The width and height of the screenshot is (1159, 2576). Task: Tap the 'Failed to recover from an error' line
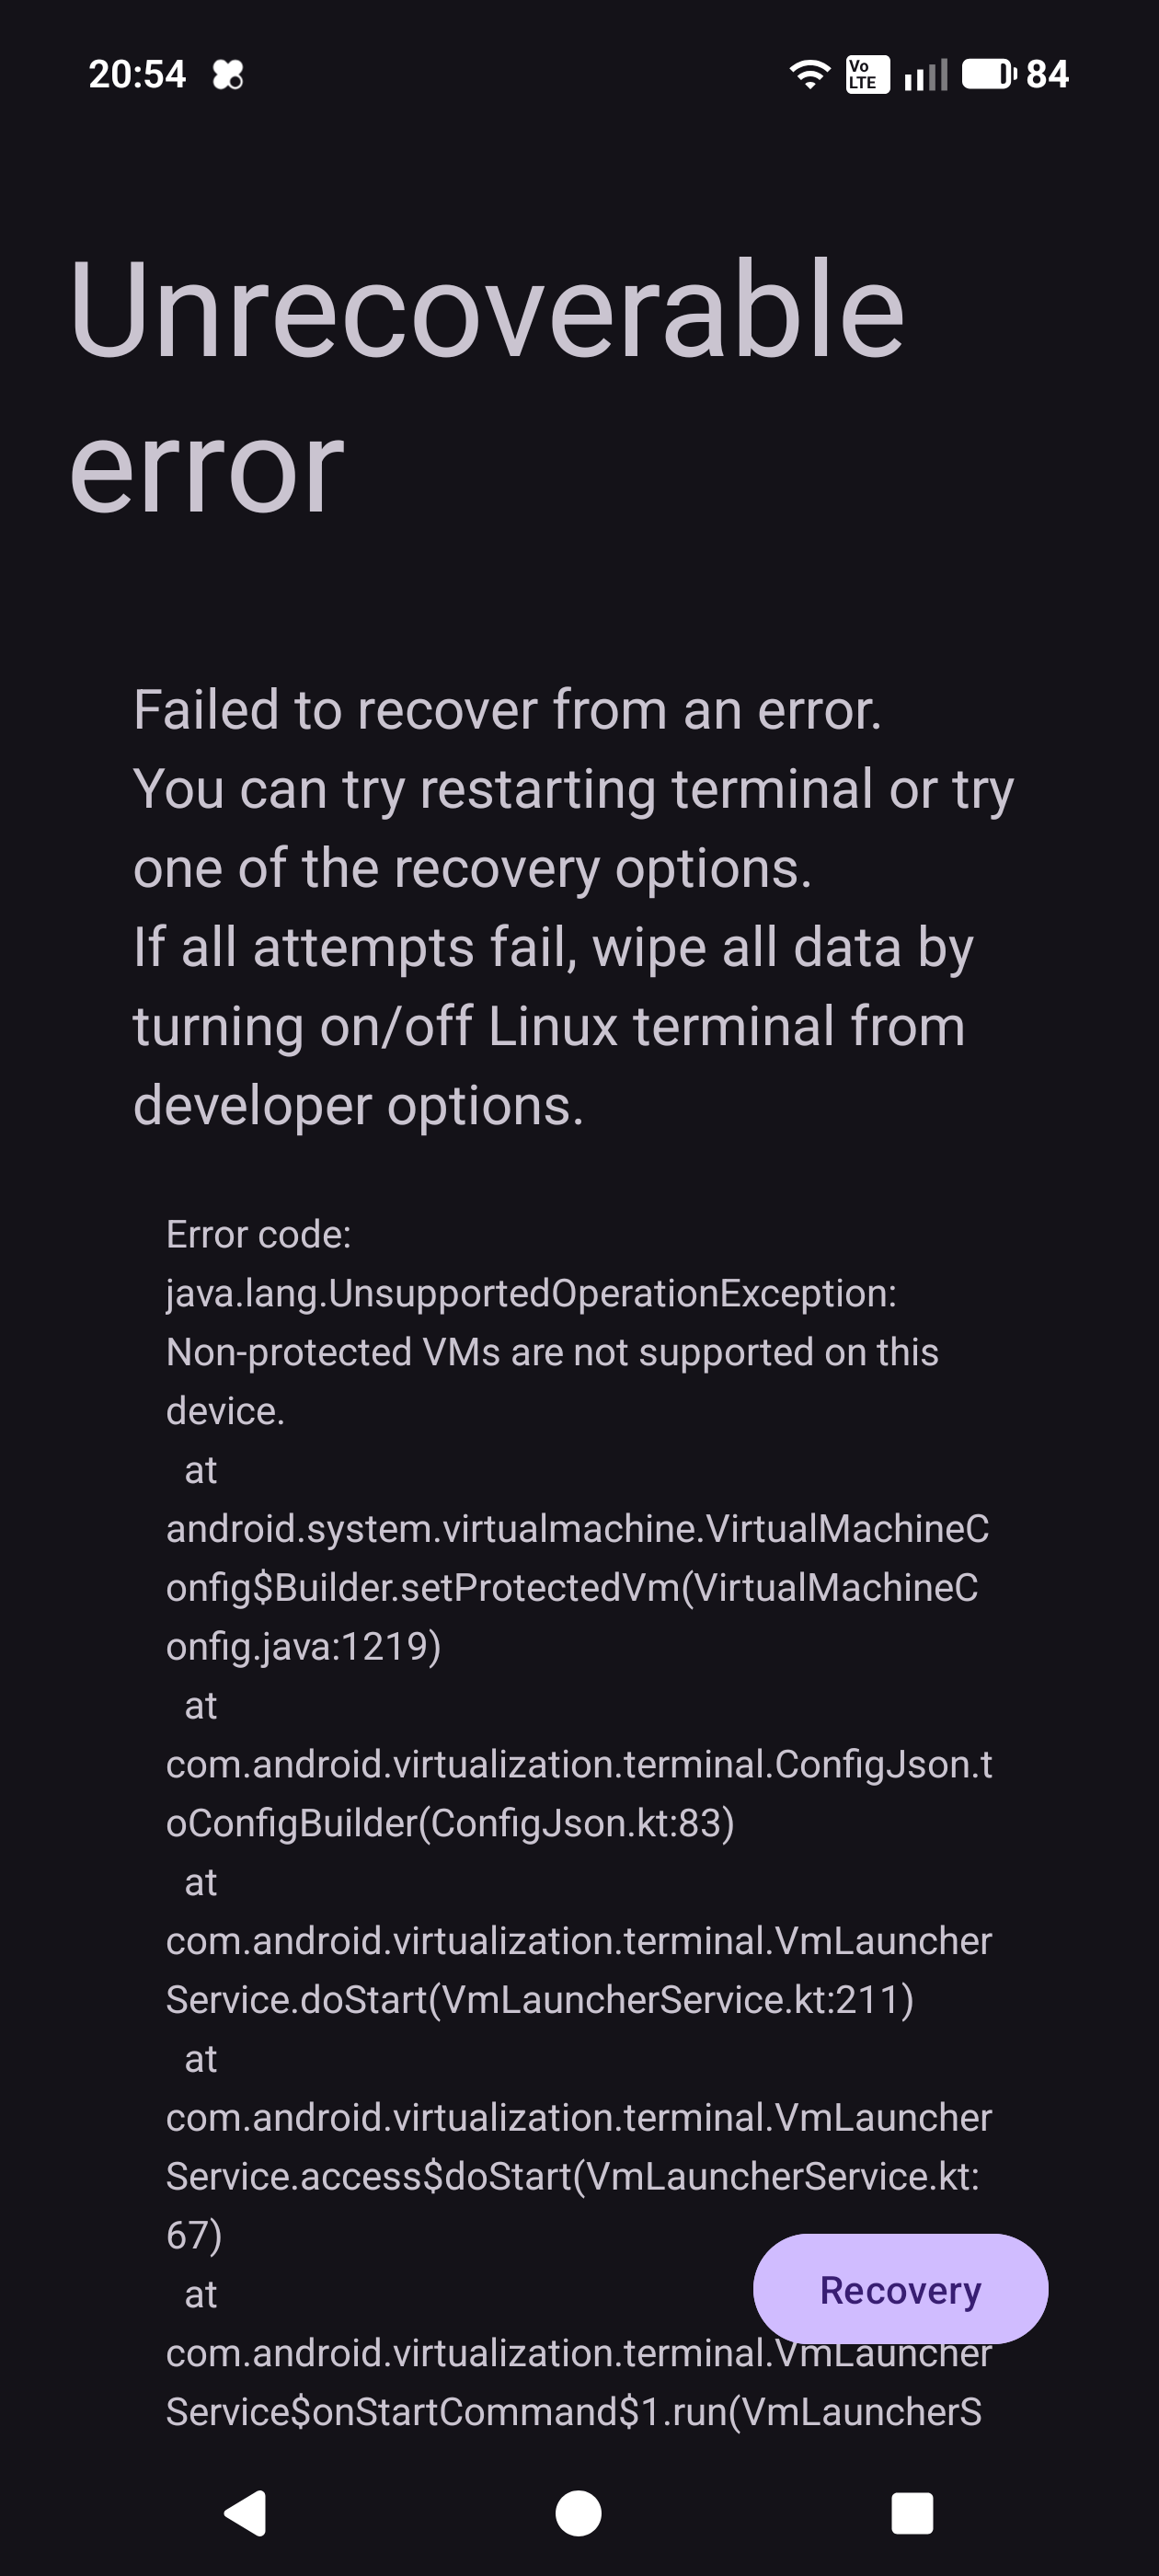(x=508, y=710)
